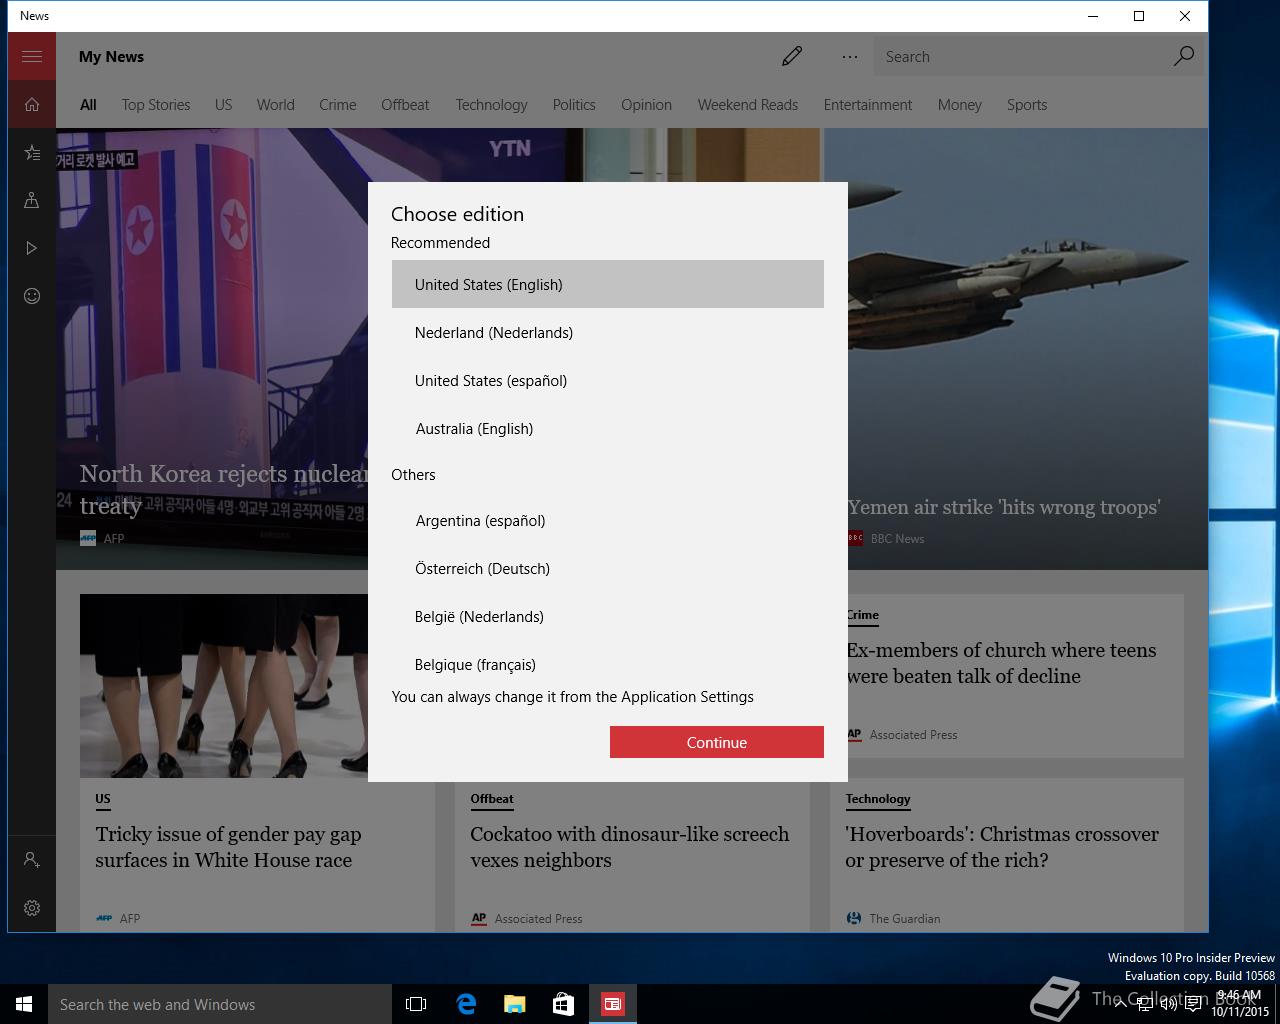Screen dimensions: 1280x1024
Task: Click the legs photo thumbnail
Action: coord(224,686)
